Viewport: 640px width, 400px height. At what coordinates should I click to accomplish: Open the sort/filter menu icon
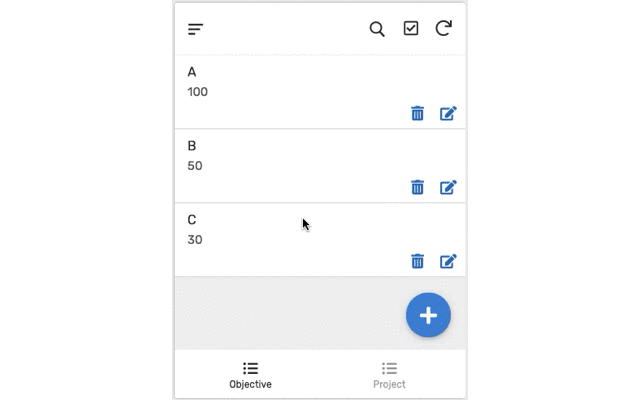[196, 29]
